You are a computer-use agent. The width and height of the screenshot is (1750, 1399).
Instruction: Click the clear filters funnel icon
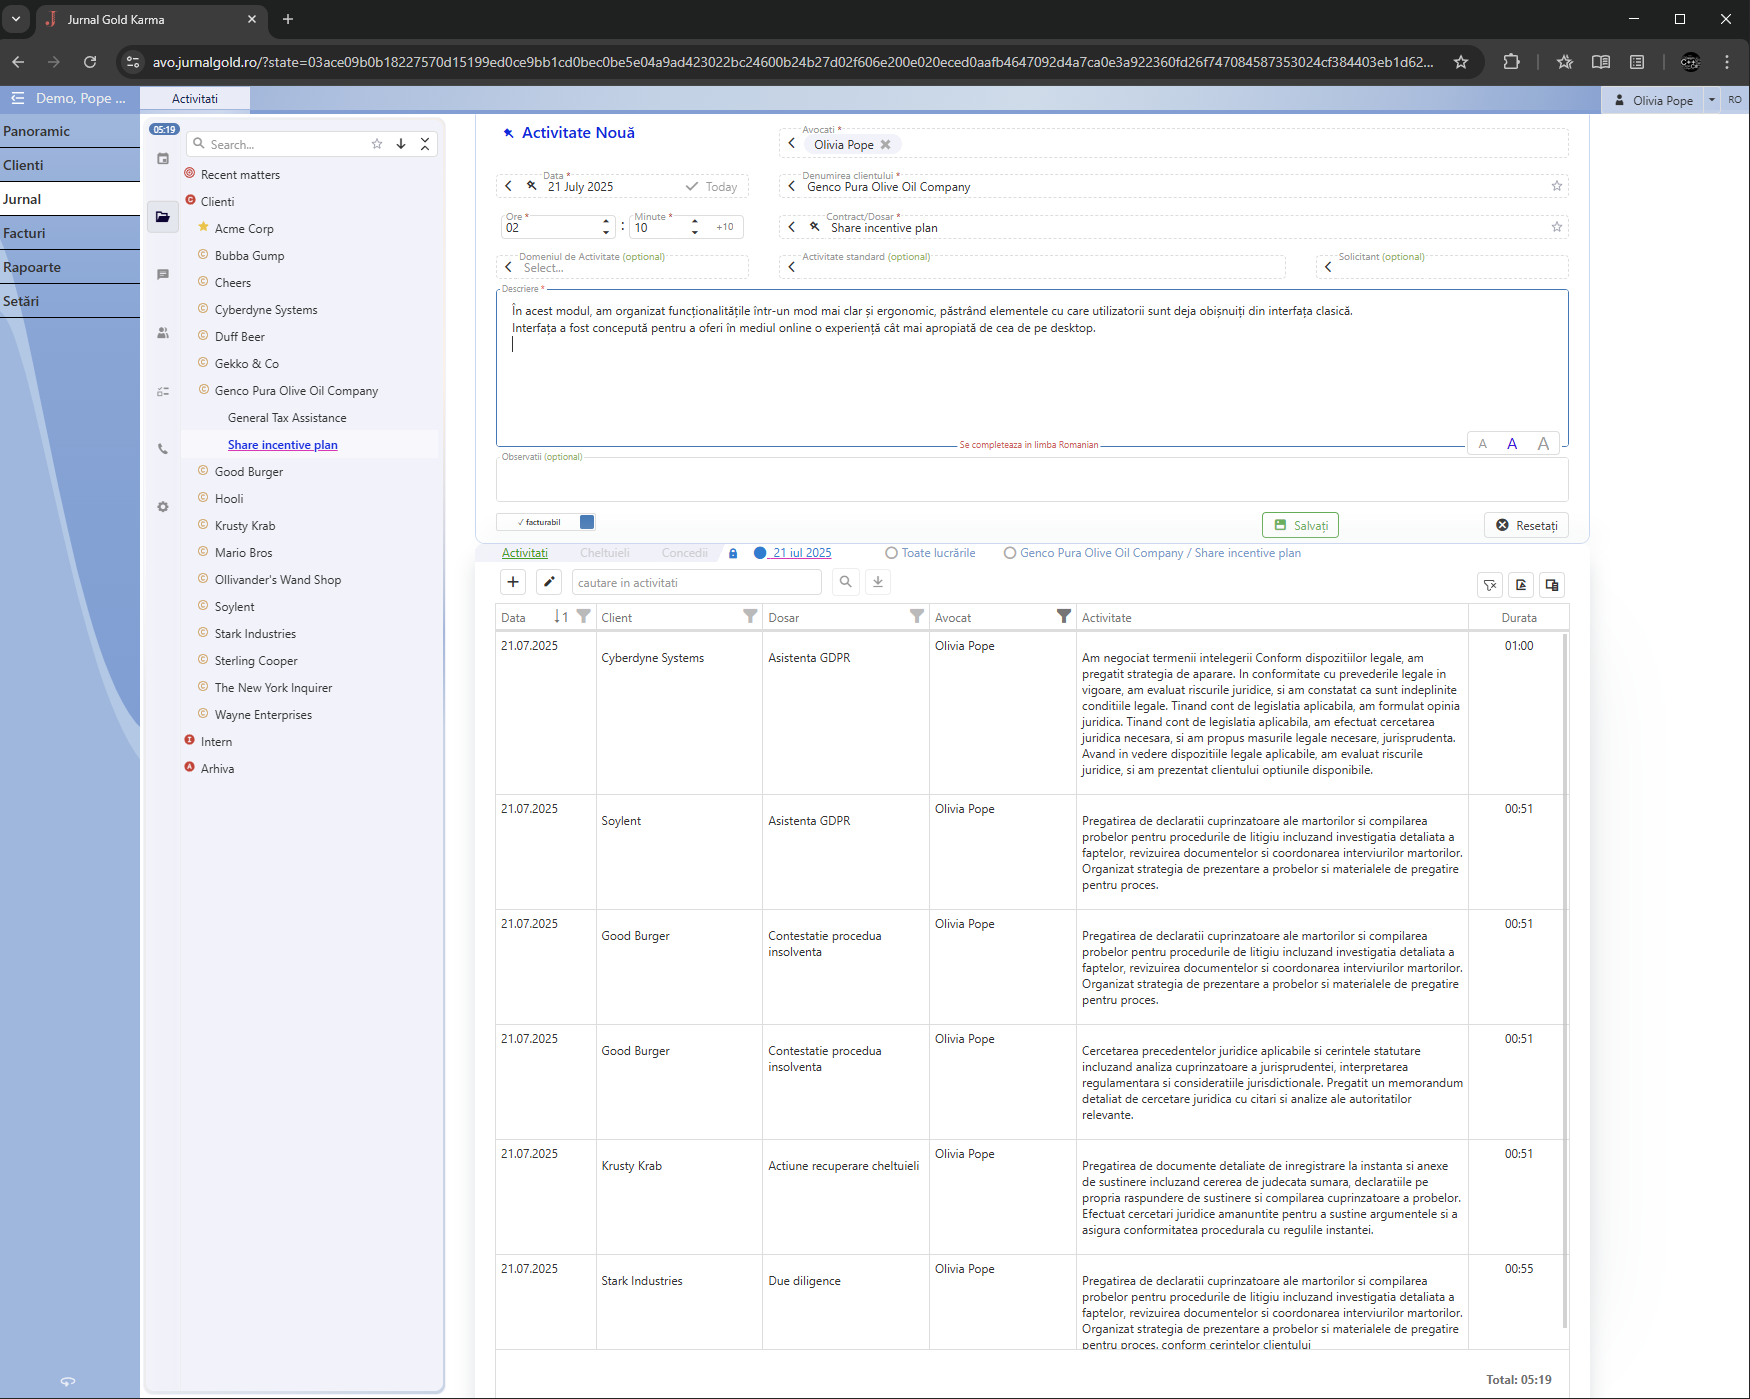point(1490,585)
